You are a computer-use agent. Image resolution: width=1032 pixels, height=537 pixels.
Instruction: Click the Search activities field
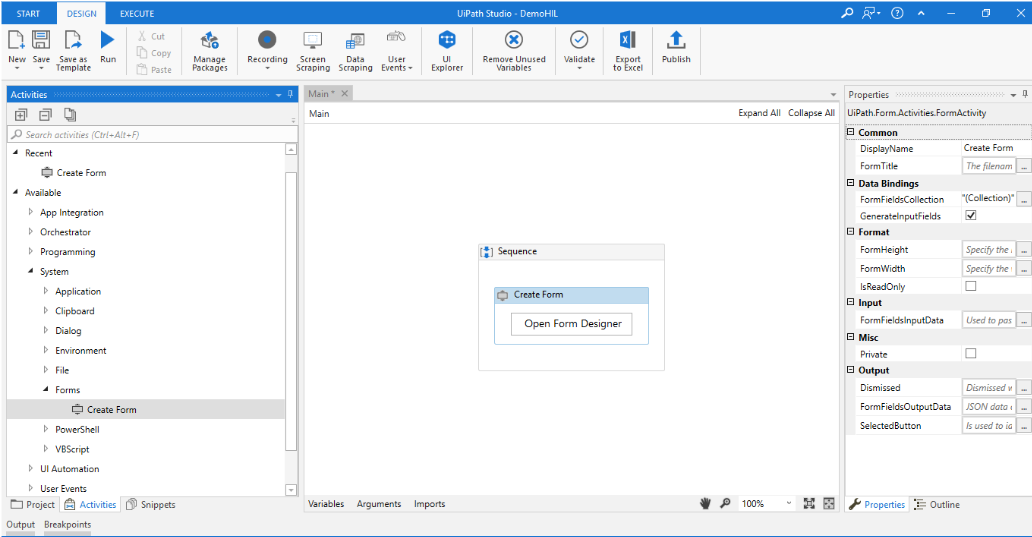click(153, 134)
